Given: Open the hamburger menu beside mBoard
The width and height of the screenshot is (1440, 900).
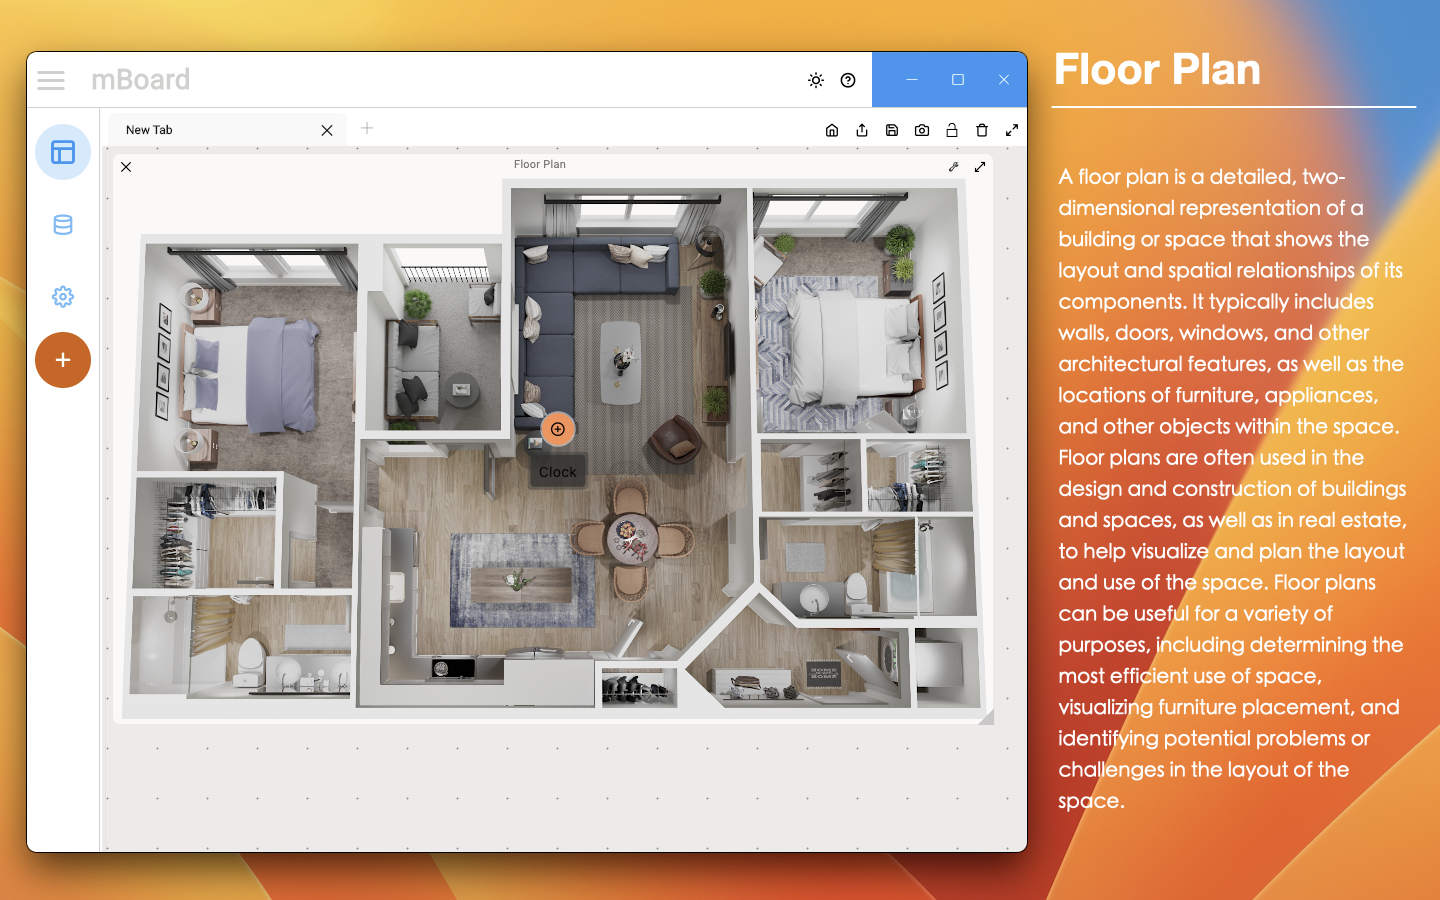Looking at the screenshot, I should pos(51,80).
